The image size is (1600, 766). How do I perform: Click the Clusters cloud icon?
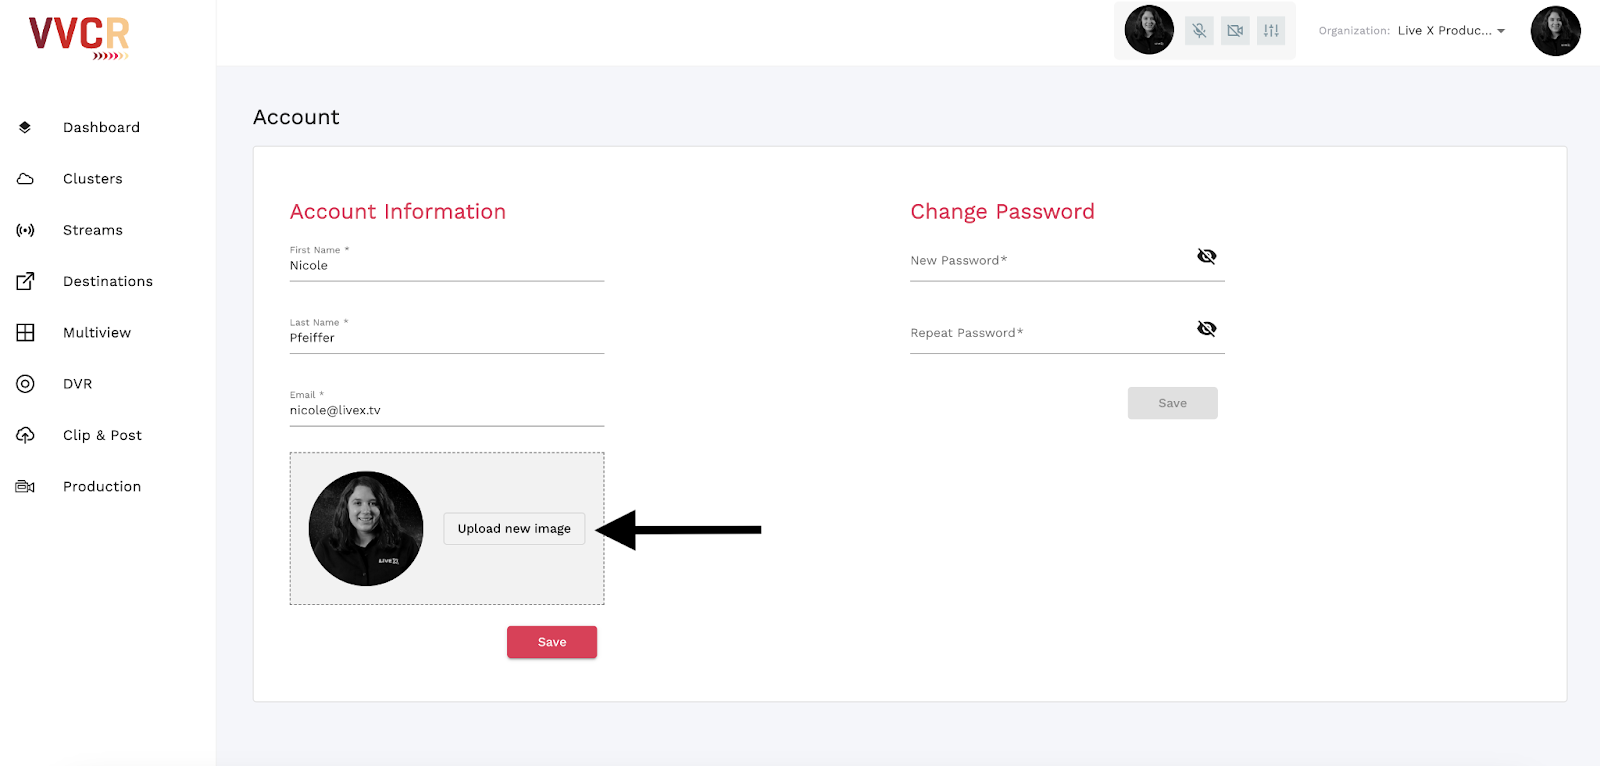coord(25,179)
